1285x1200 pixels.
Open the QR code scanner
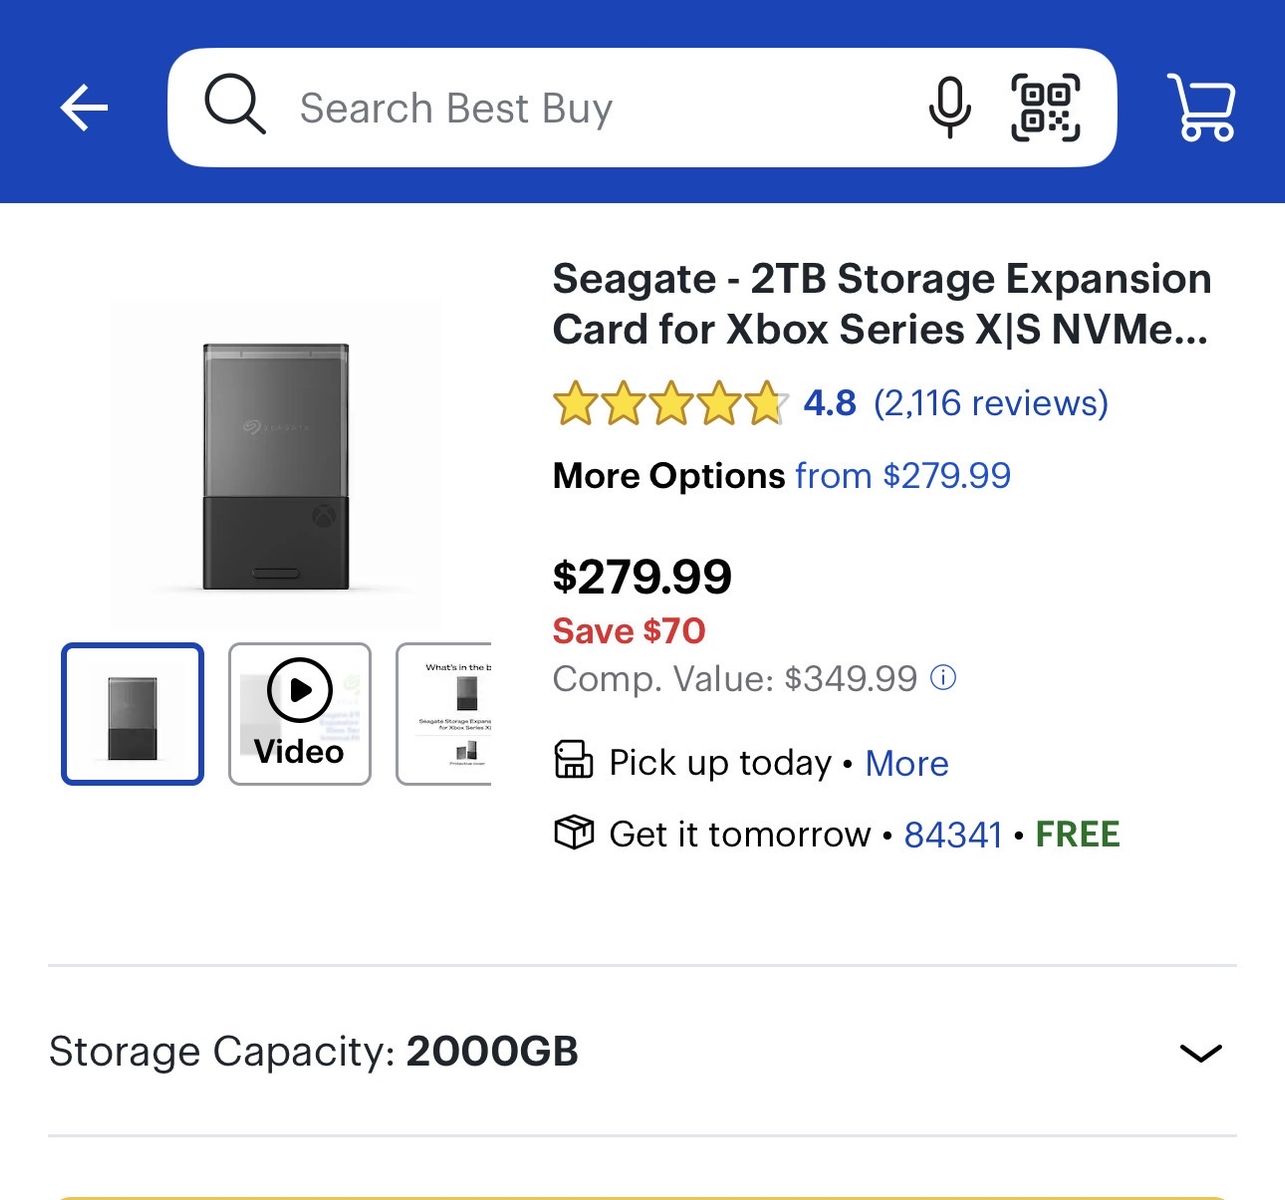[x=1045, y=107]
